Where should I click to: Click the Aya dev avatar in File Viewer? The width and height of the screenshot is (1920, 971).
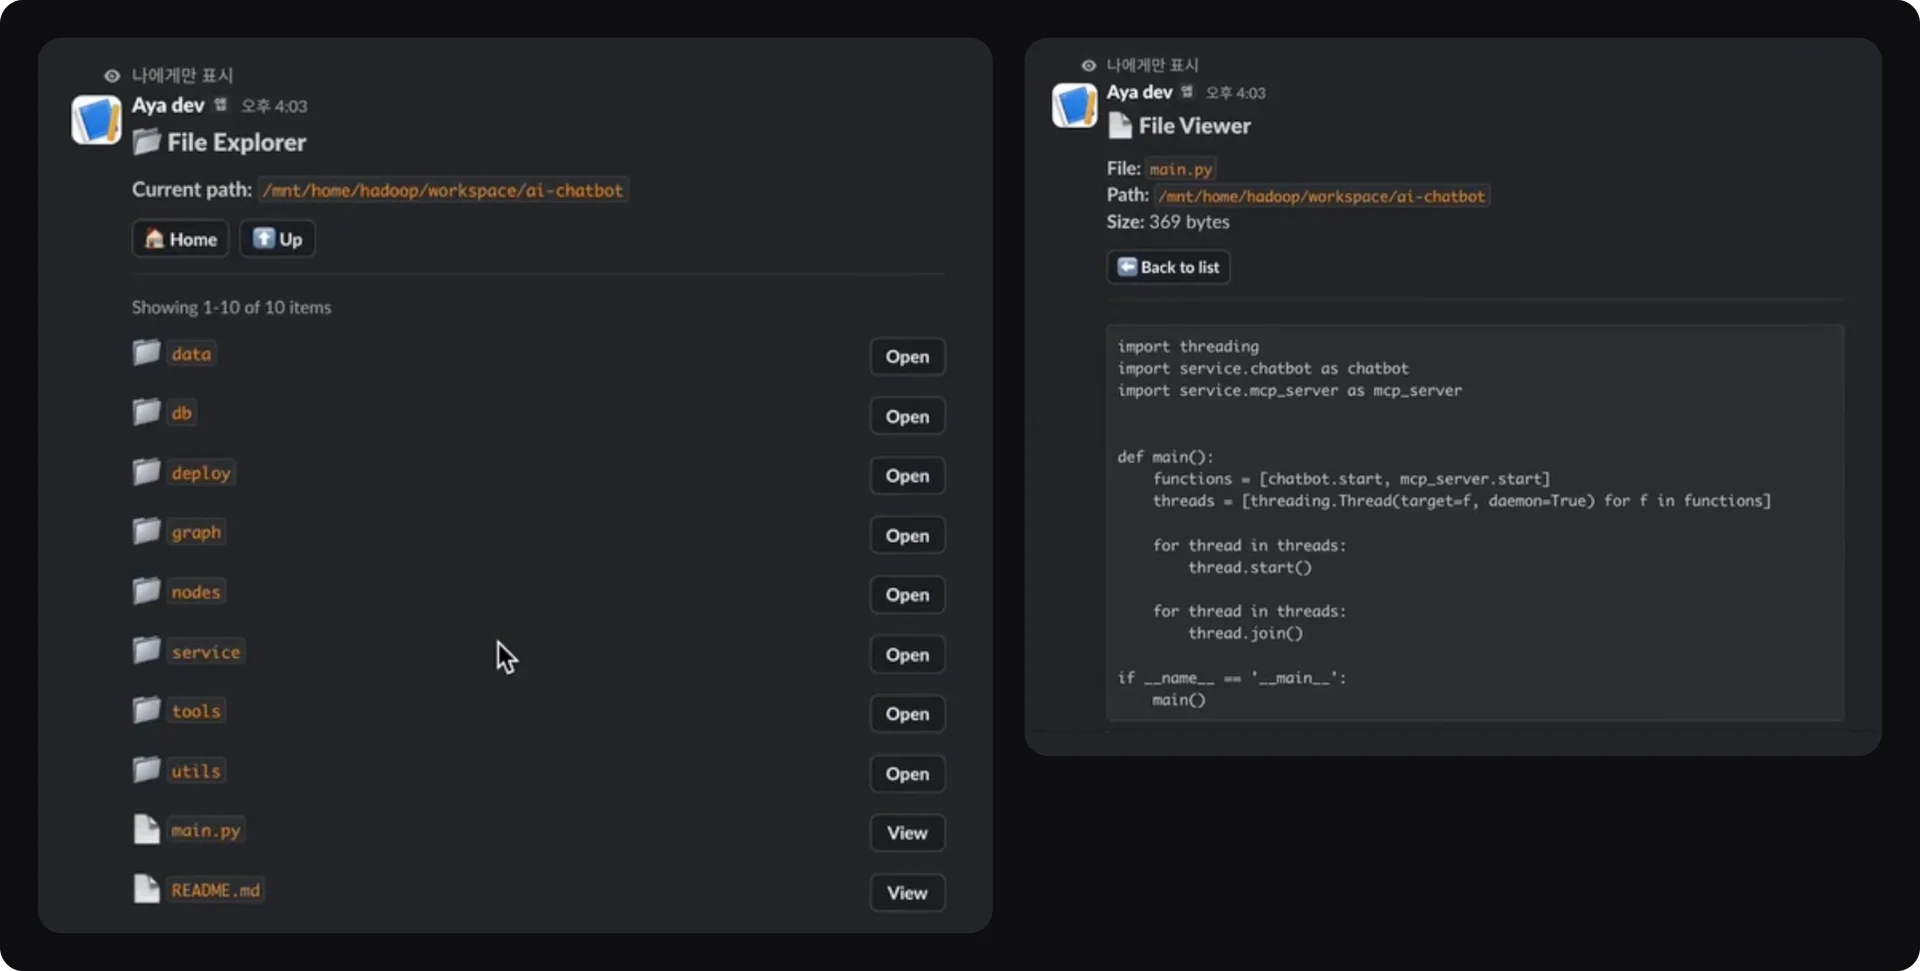[1074, 105]
